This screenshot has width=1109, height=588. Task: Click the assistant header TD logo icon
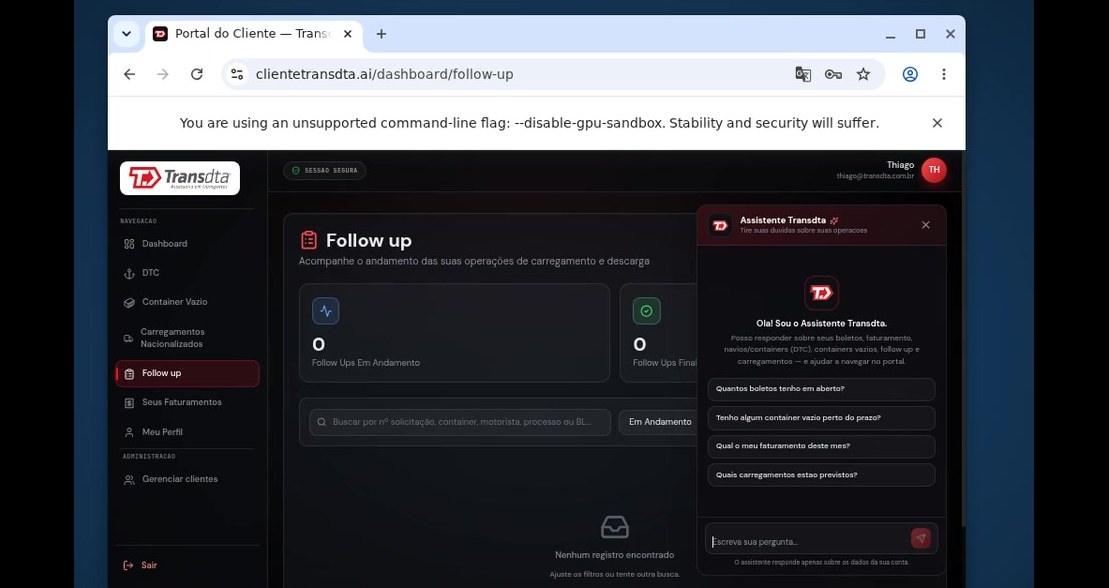click(720, 225)
